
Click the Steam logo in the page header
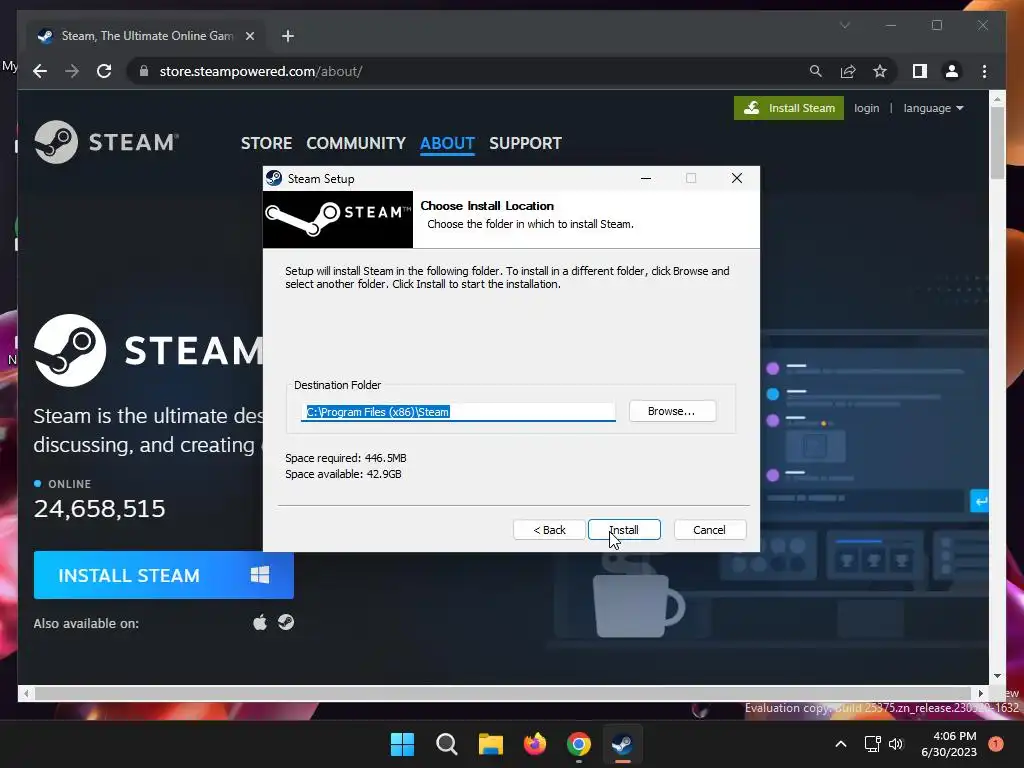pos(106,142)
